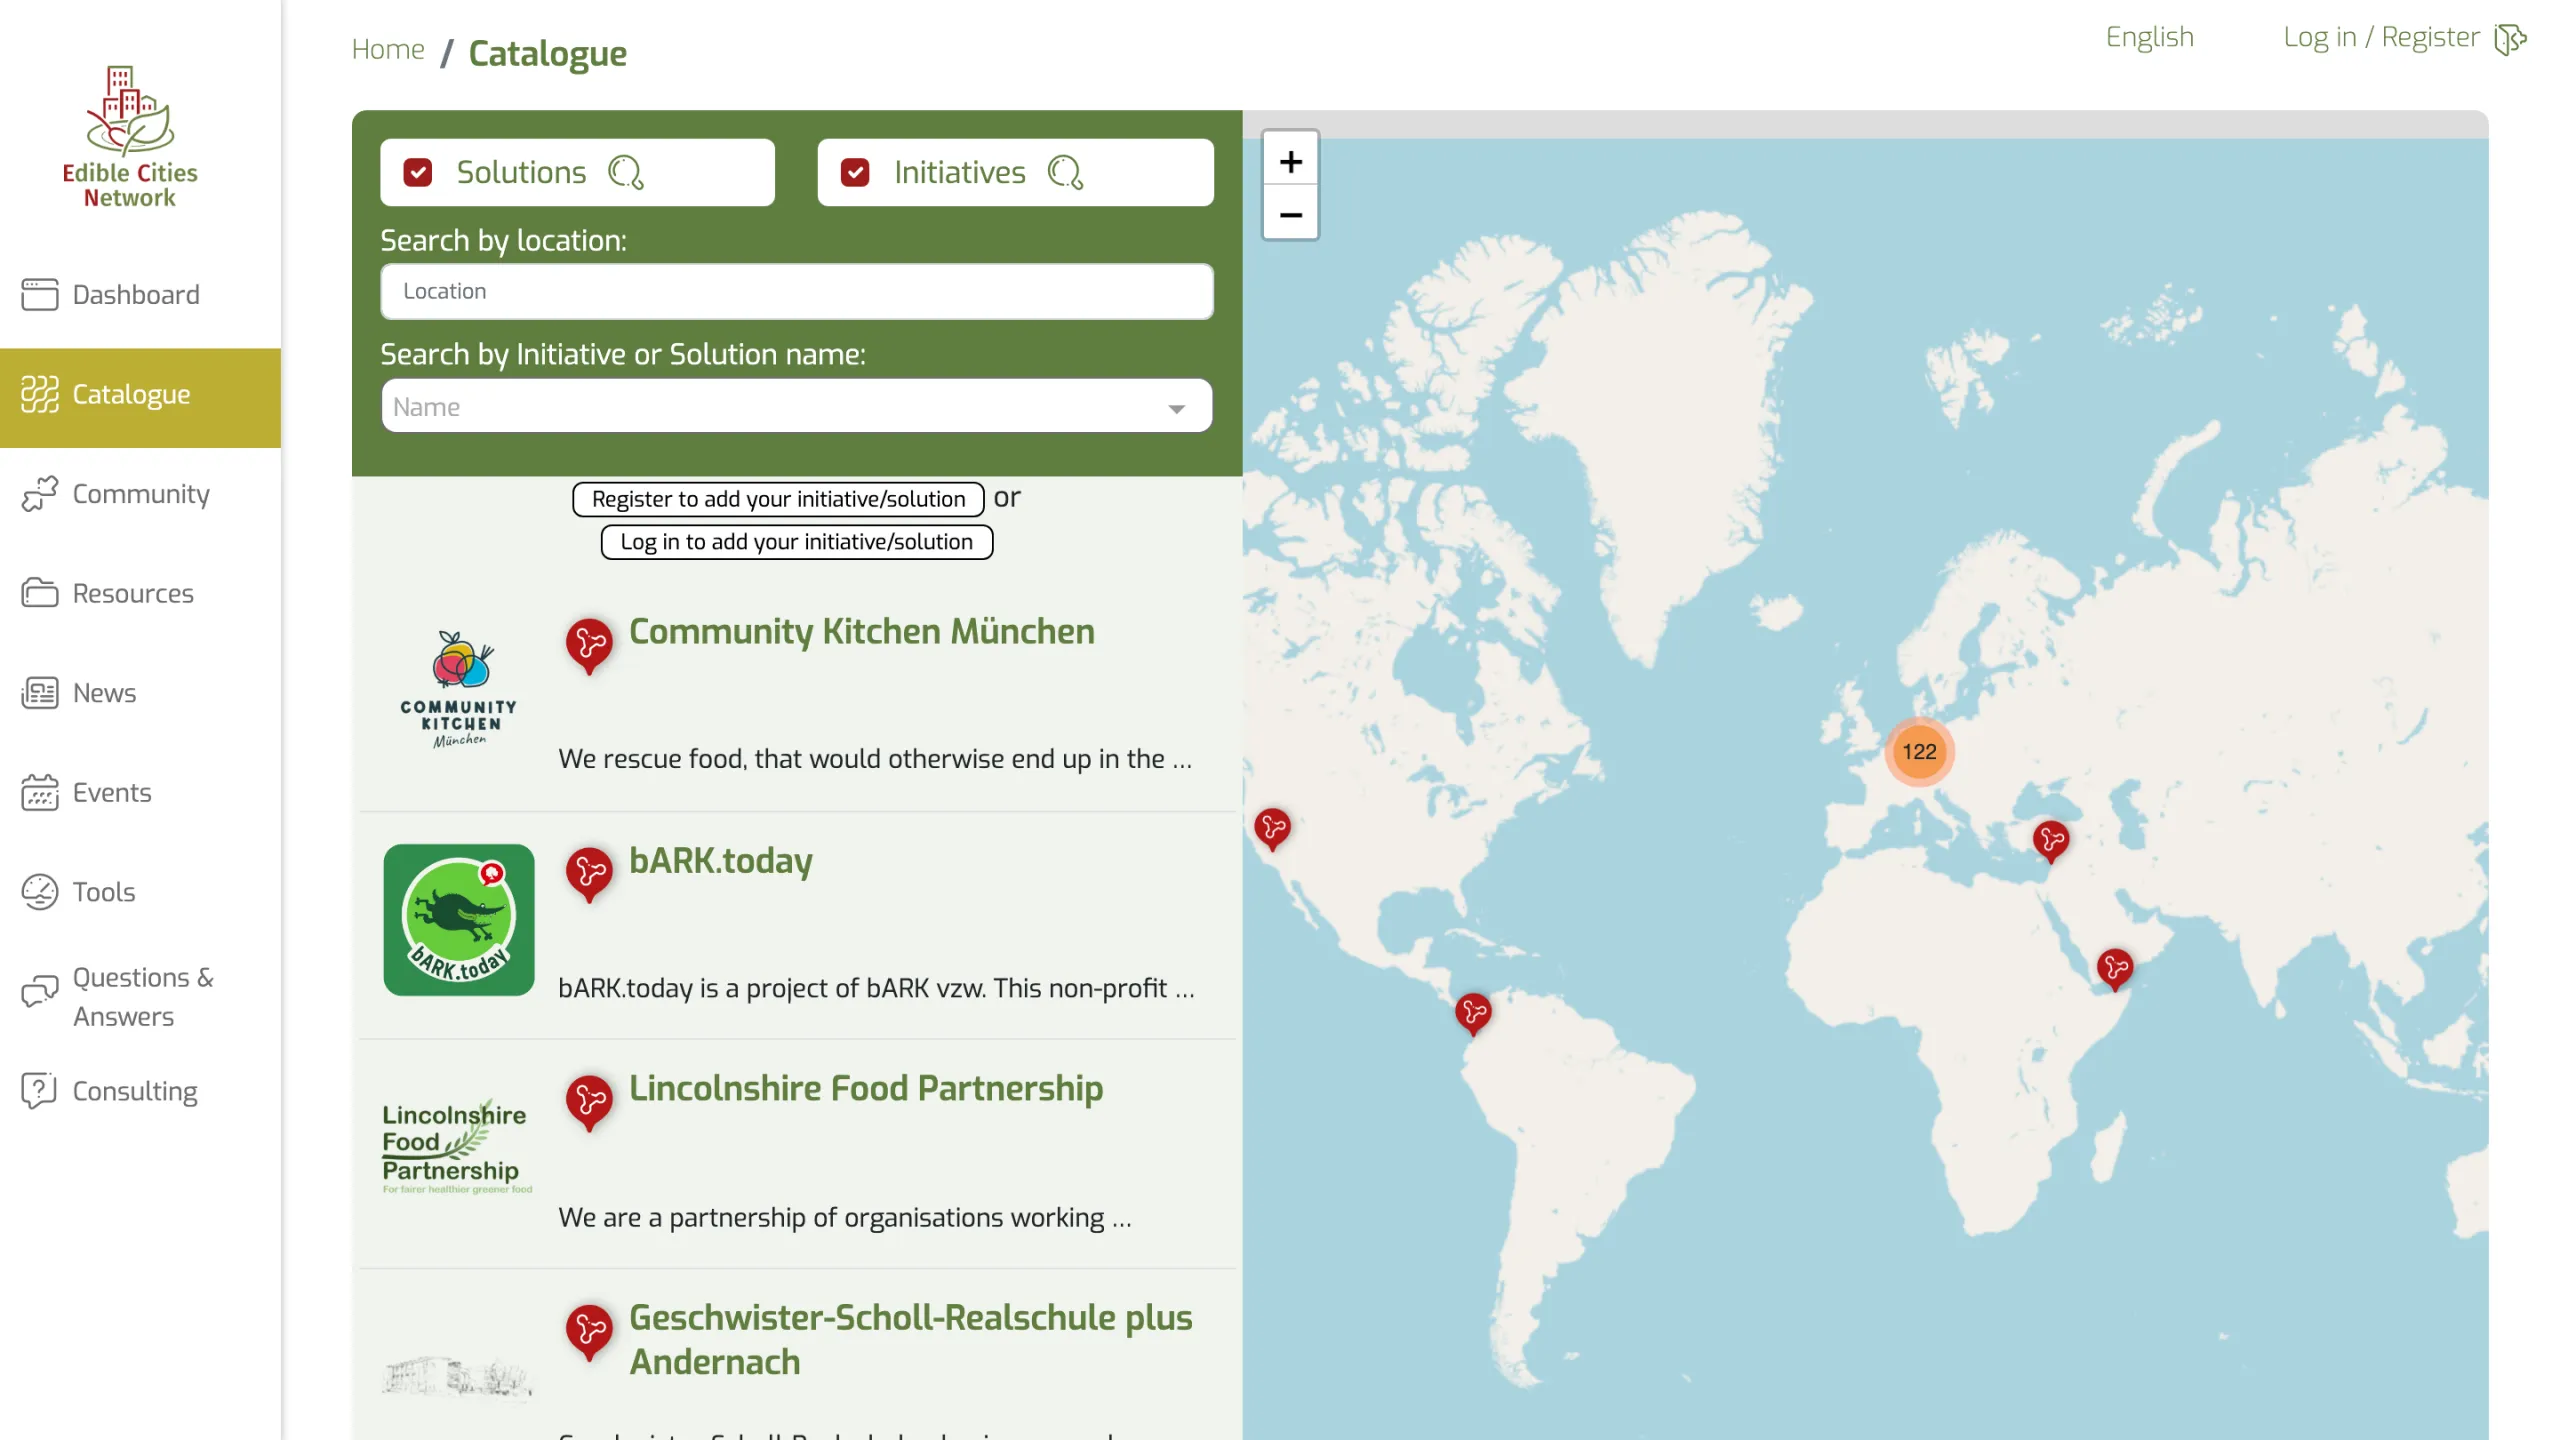2560x1440 pixels.
Task: Click the magnifier icon next to Solutions
Action: click(627, 172)
